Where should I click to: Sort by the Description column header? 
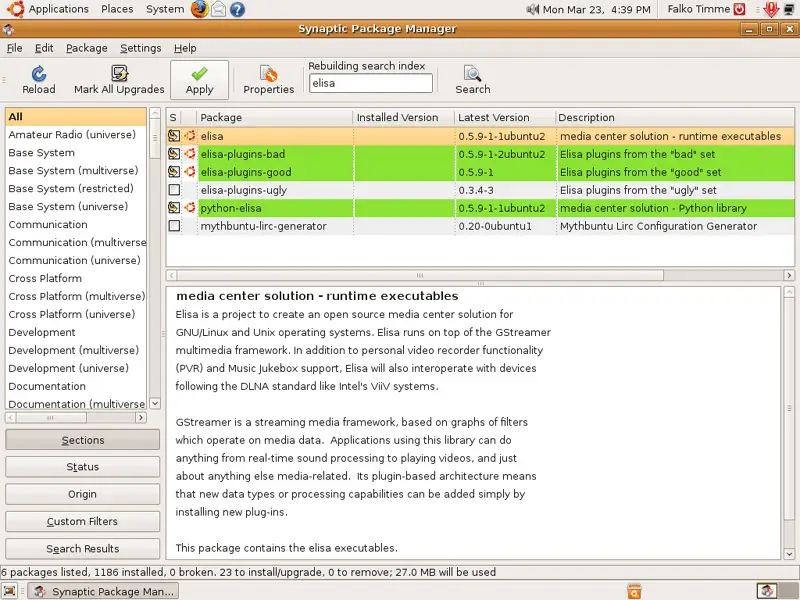[674, 117]
